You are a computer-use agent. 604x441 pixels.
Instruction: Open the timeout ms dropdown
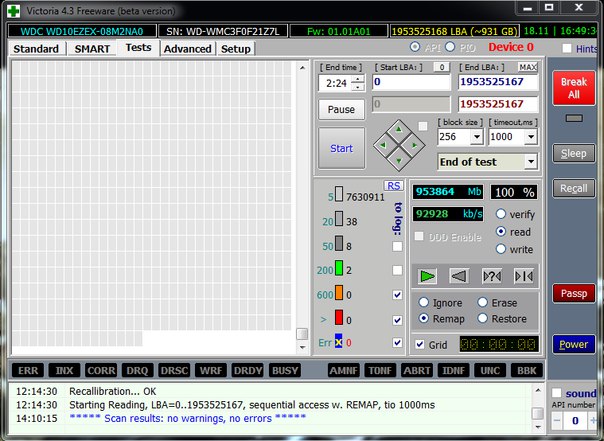(x=531, y=137)
